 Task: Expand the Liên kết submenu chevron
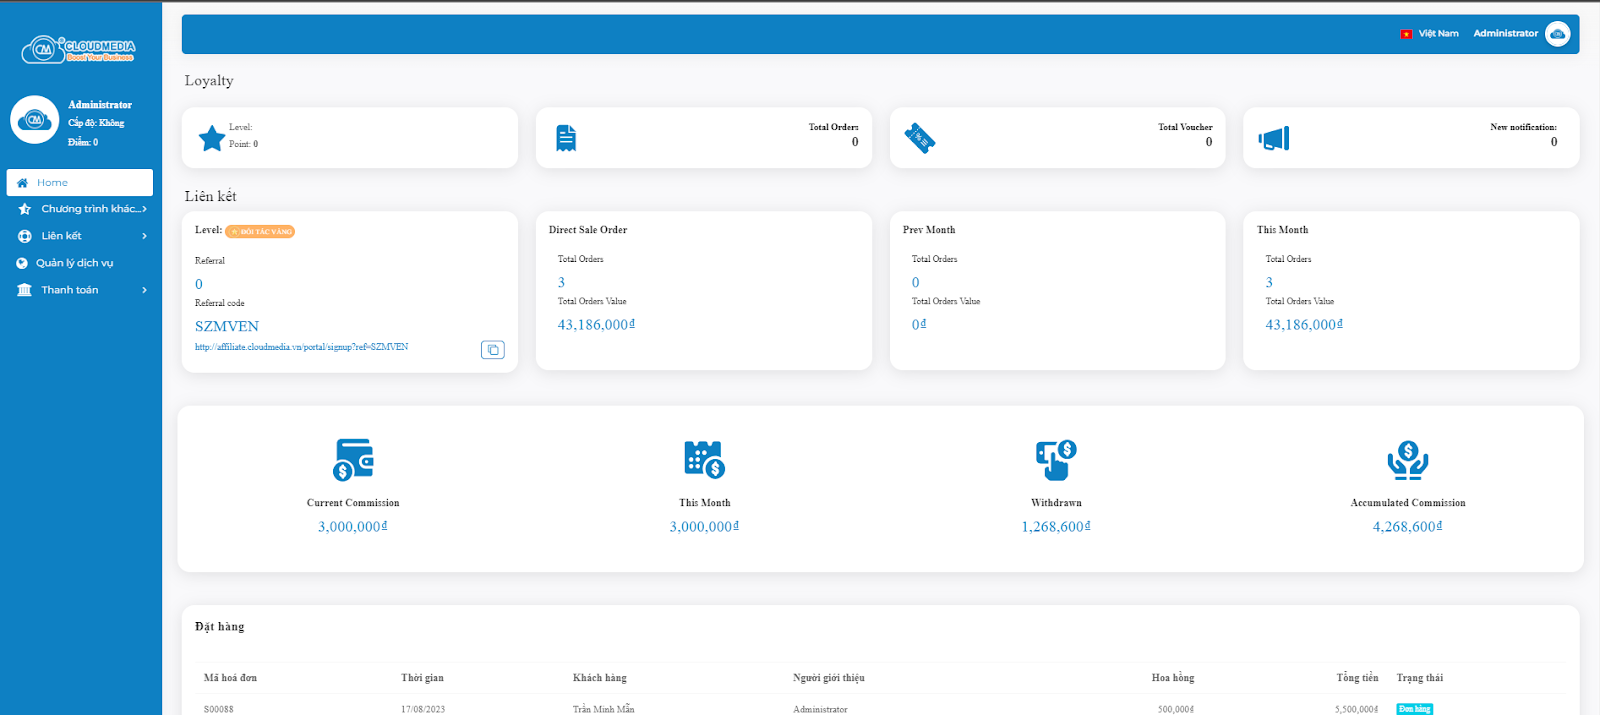(x=144, y=236)
